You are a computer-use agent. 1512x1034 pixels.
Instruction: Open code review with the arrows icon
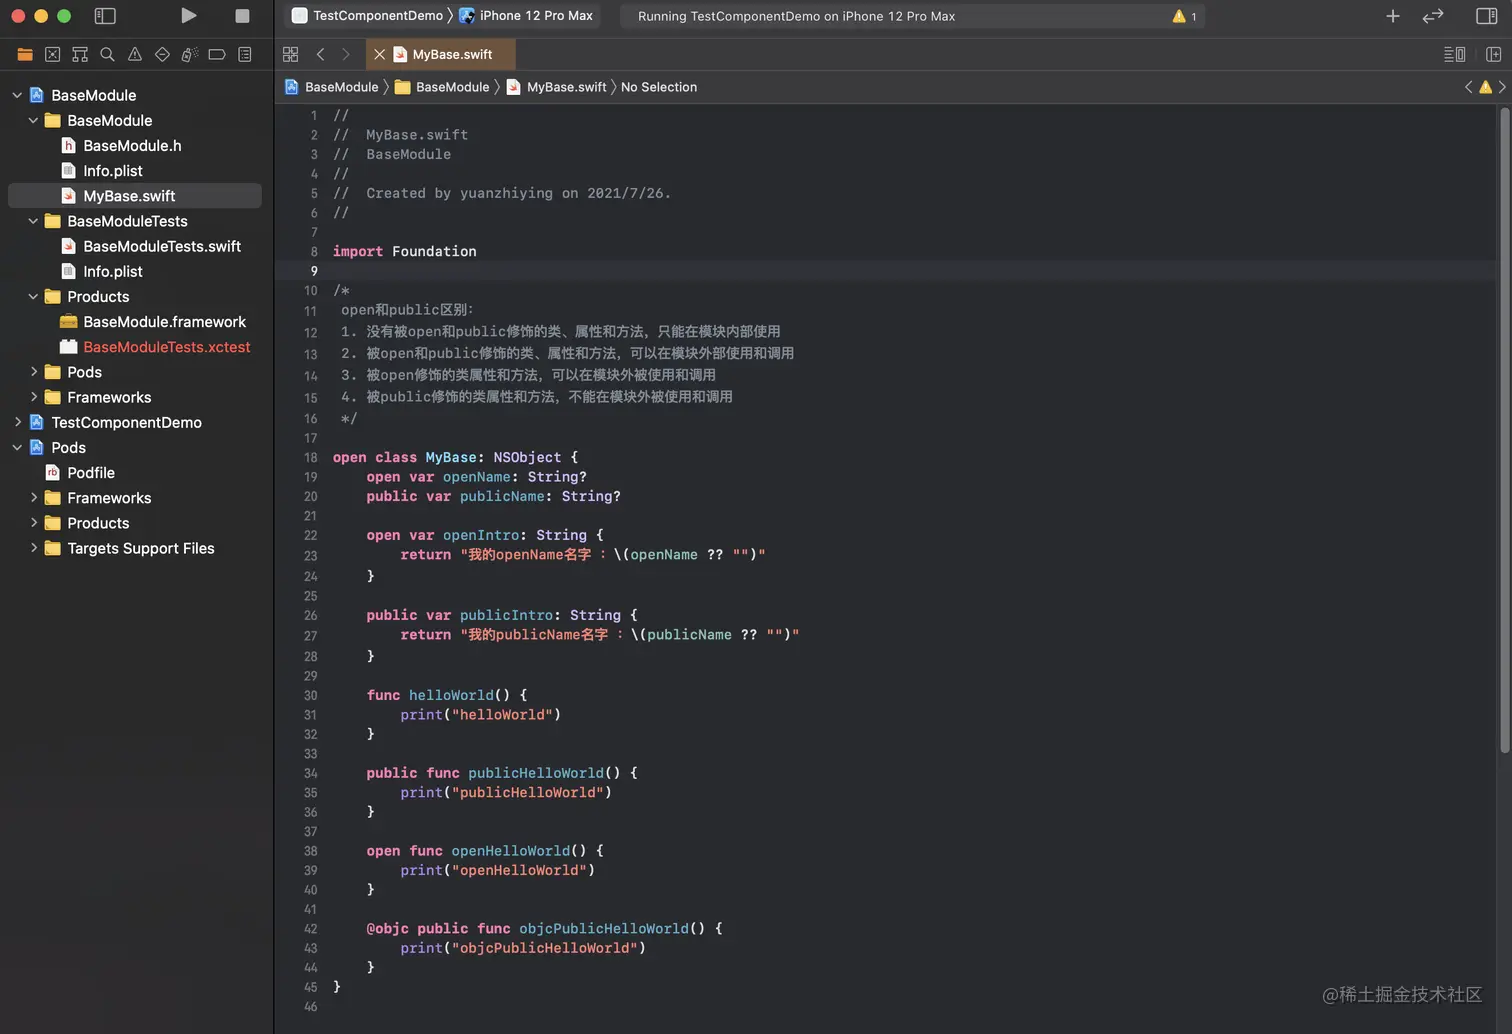pyautogui.click(x=1433, y=16)
